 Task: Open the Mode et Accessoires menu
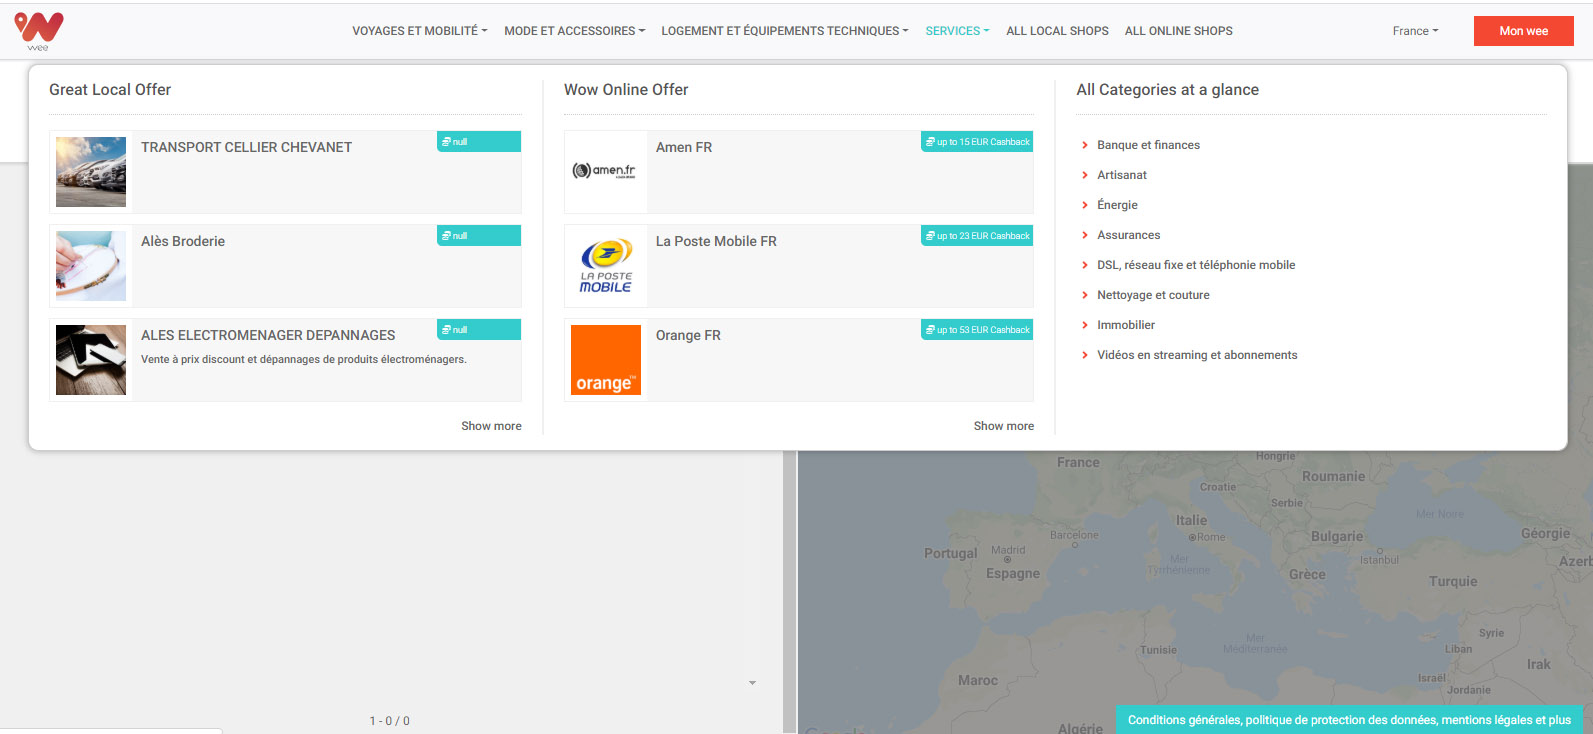574,31
